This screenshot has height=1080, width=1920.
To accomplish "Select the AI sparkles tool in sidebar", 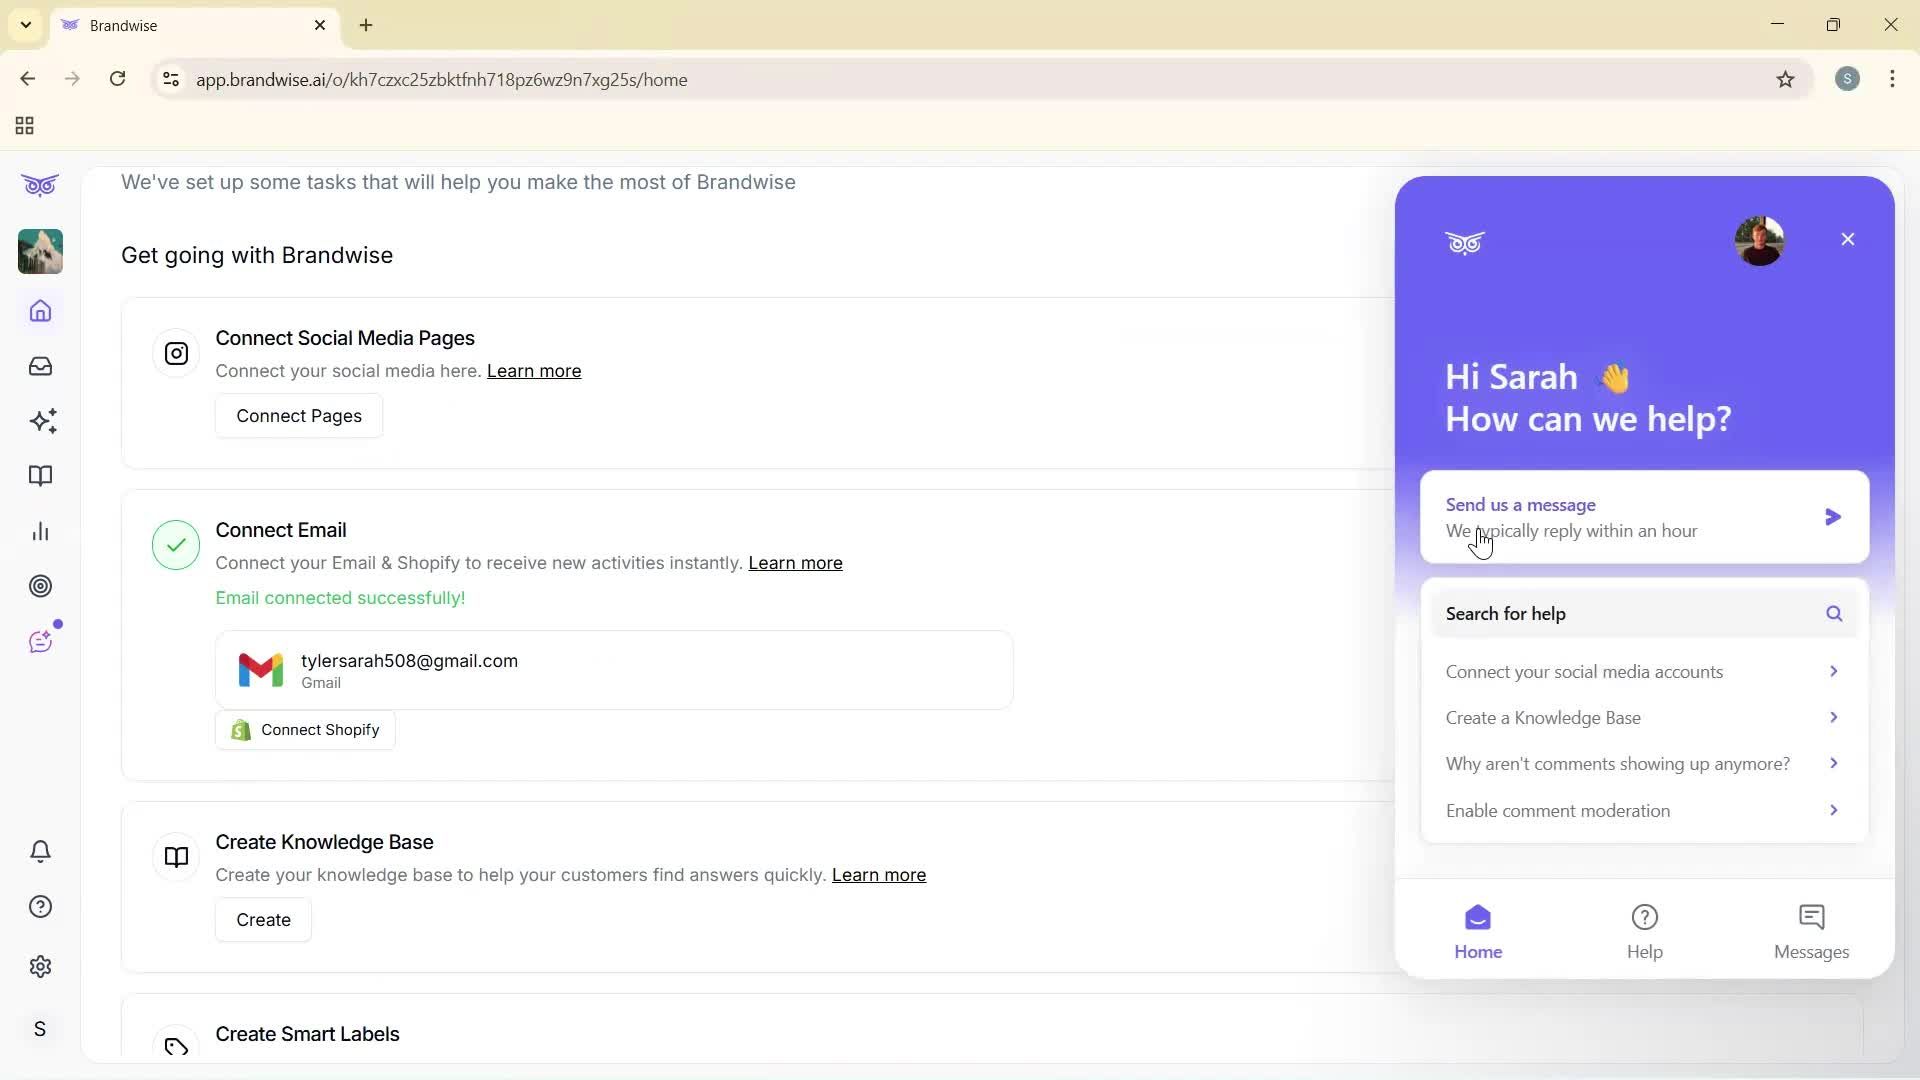I will [40, 421].
